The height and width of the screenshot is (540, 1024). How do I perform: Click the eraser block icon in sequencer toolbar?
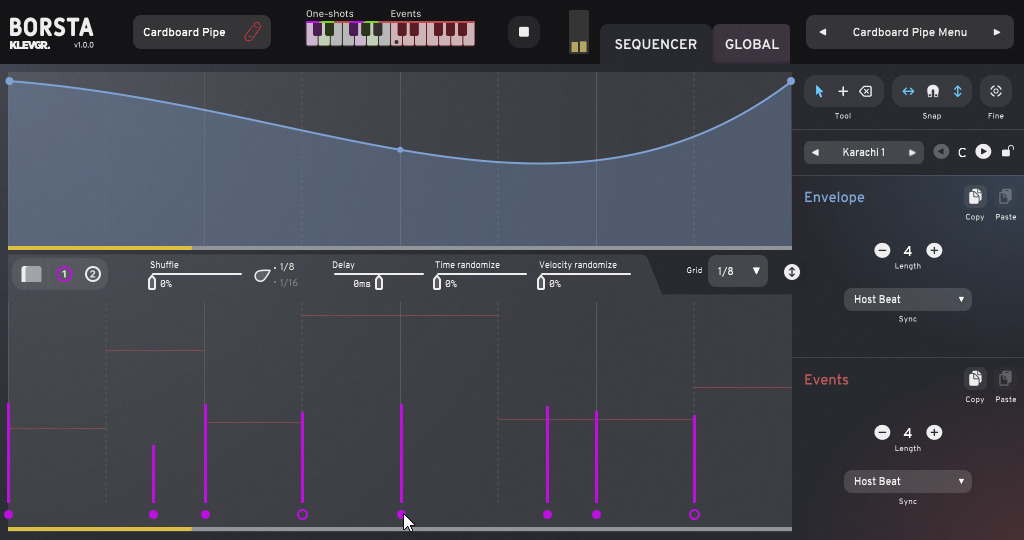point(31,274)
